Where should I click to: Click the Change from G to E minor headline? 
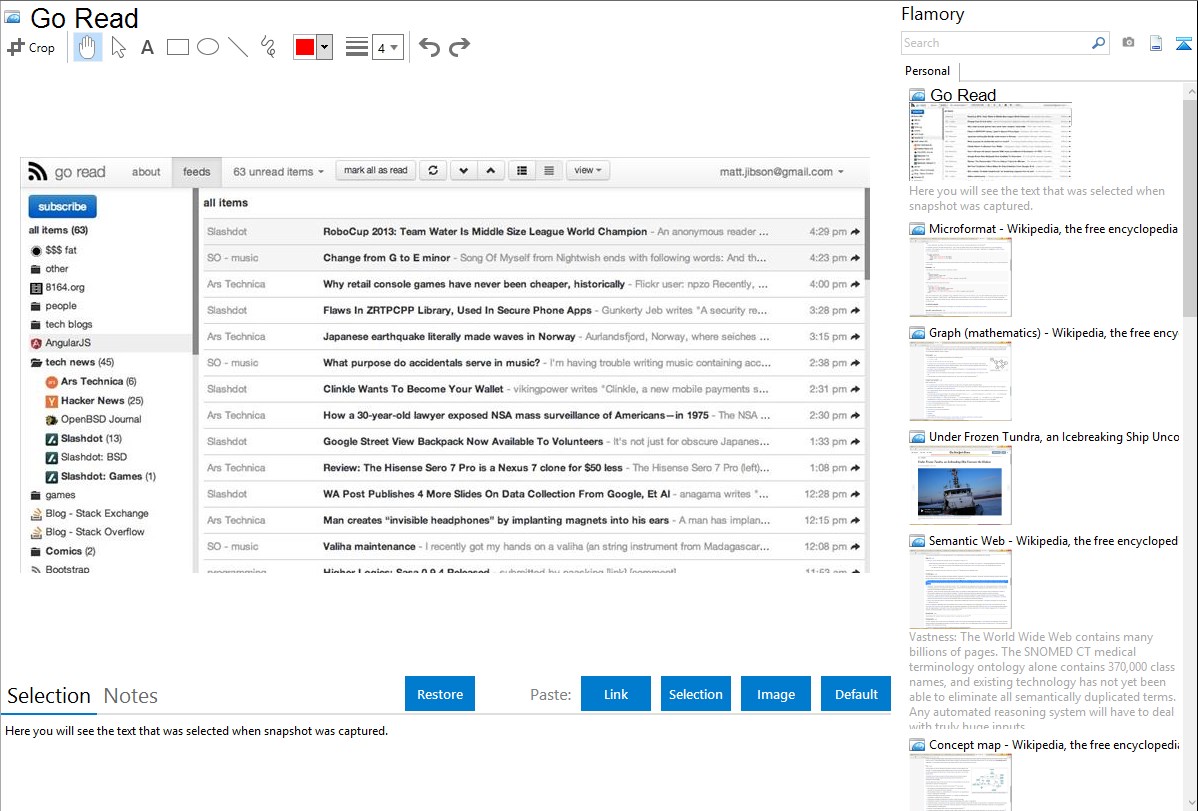[387, 258]
